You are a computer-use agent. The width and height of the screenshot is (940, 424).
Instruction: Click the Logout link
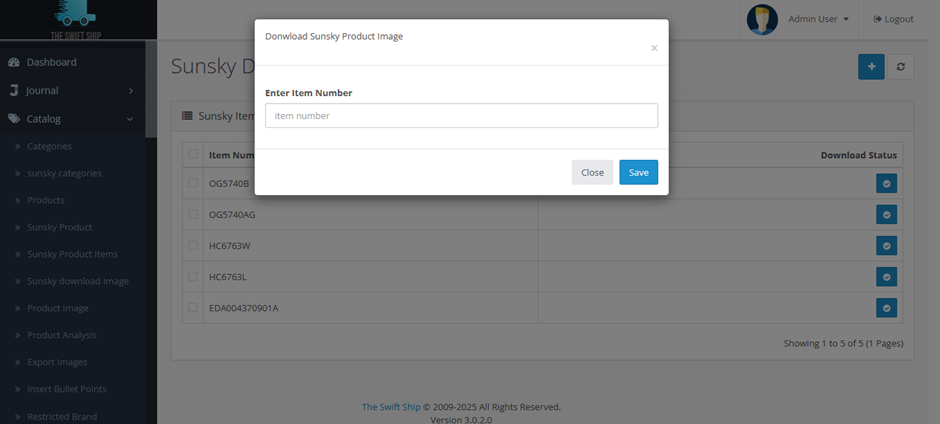[x=893, y=19]
